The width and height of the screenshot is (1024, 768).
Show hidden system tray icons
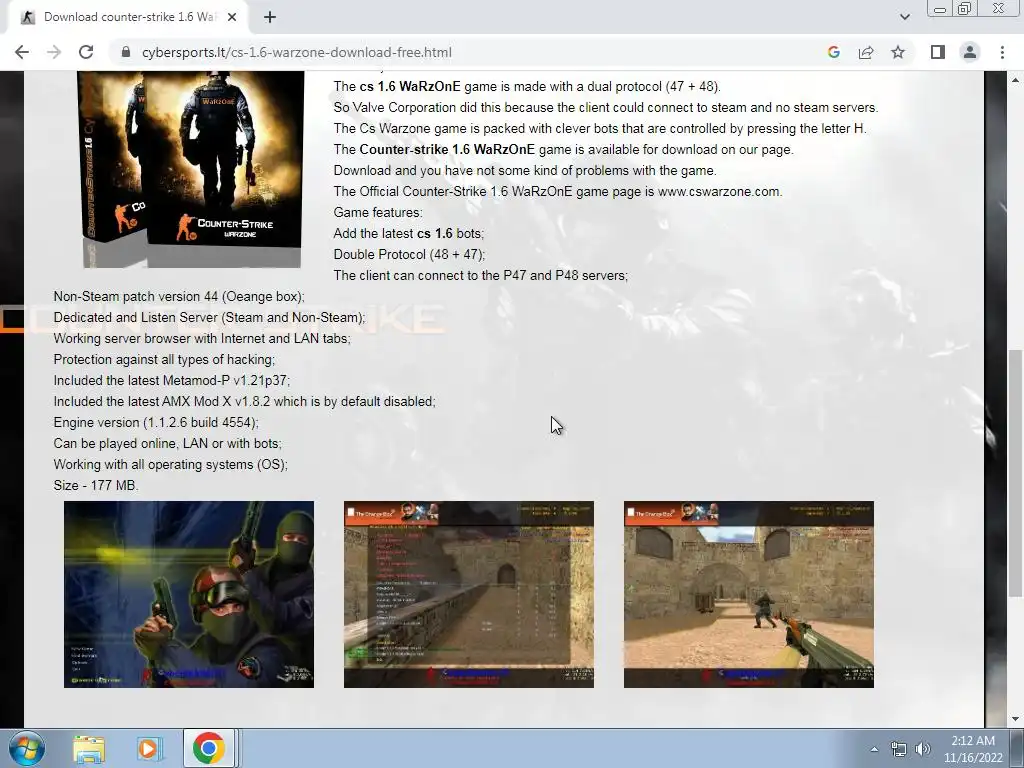click(x=874, y=749)
